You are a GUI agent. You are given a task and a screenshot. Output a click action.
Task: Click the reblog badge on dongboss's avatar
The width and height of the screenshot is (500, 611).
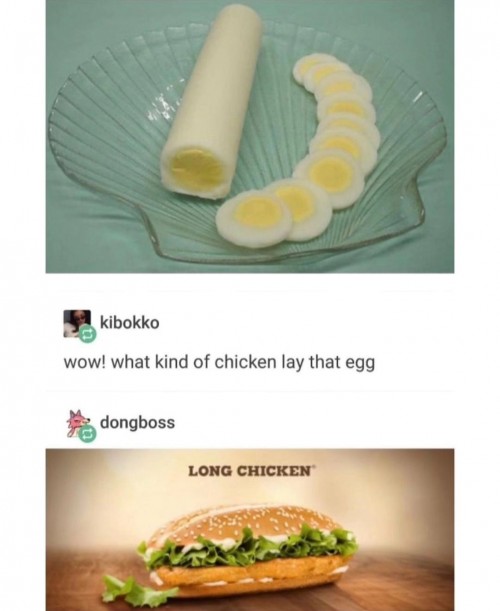point(87,434)
